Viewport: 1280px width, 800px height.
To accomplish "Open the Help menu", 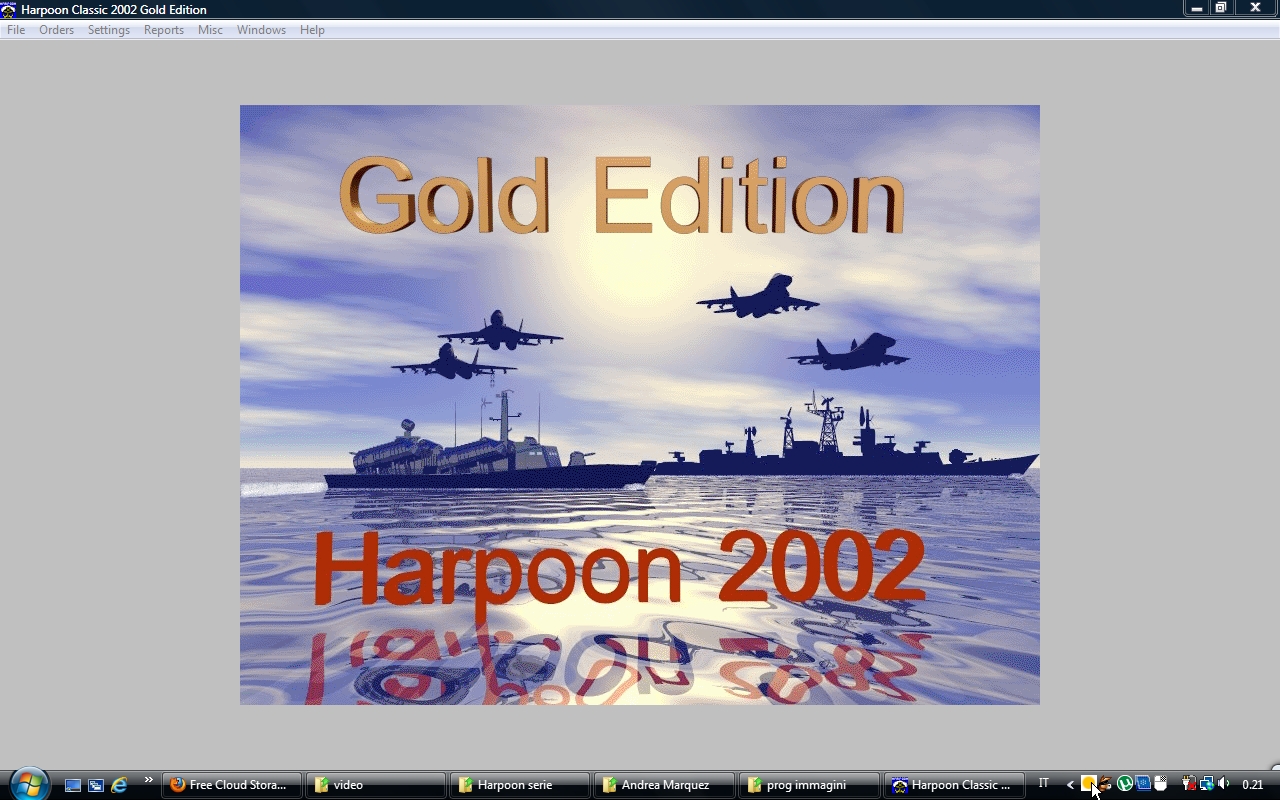I will pos(312,30).
